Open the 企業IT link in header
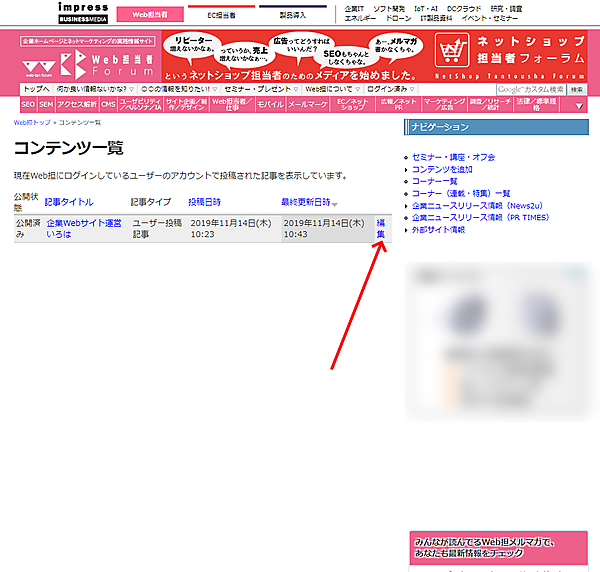This screenshot has height=572, width=600. coord(354,9)
